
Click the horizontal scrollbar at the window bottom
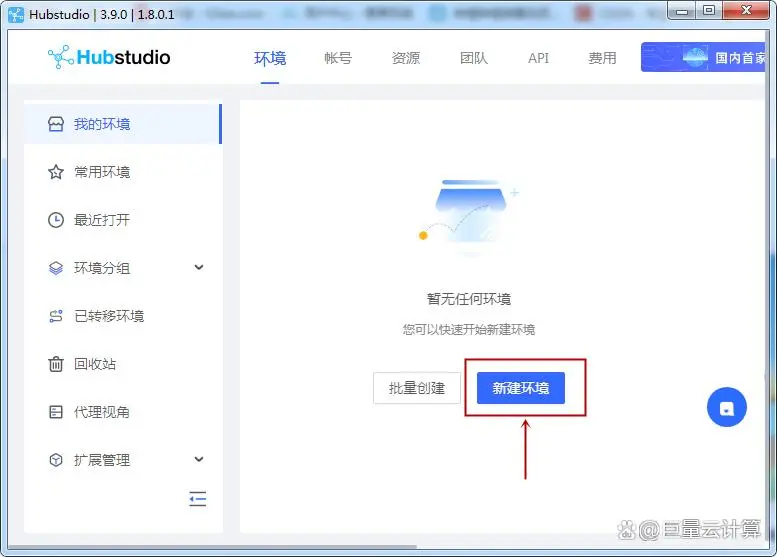coord(212,547)
